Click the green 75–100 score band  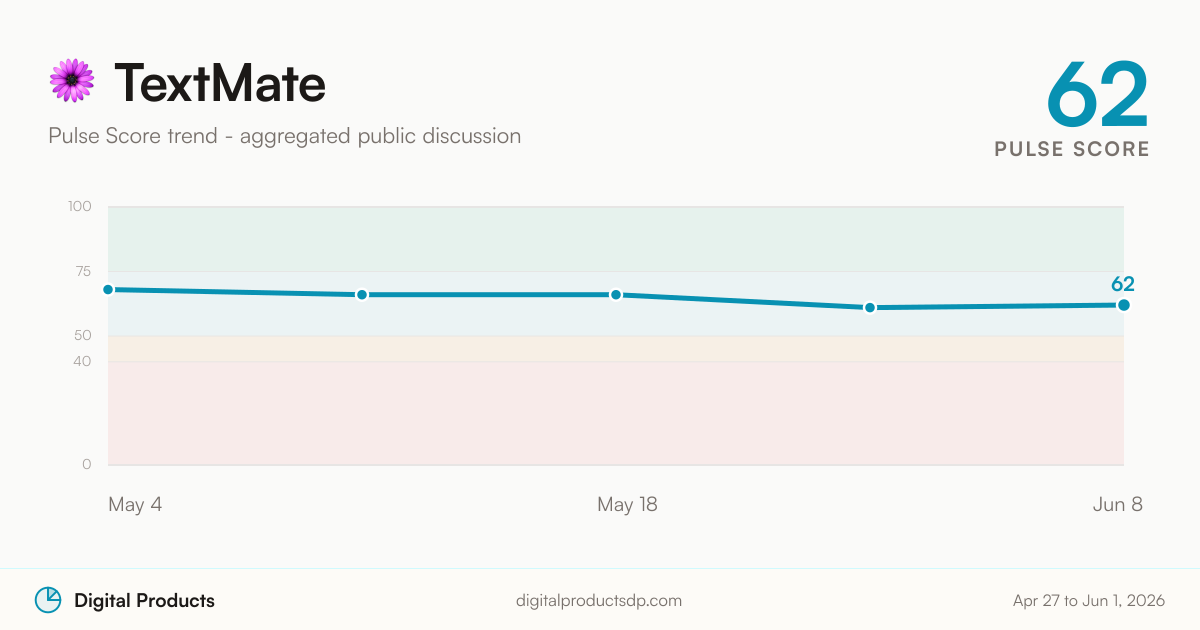point(616,239)
